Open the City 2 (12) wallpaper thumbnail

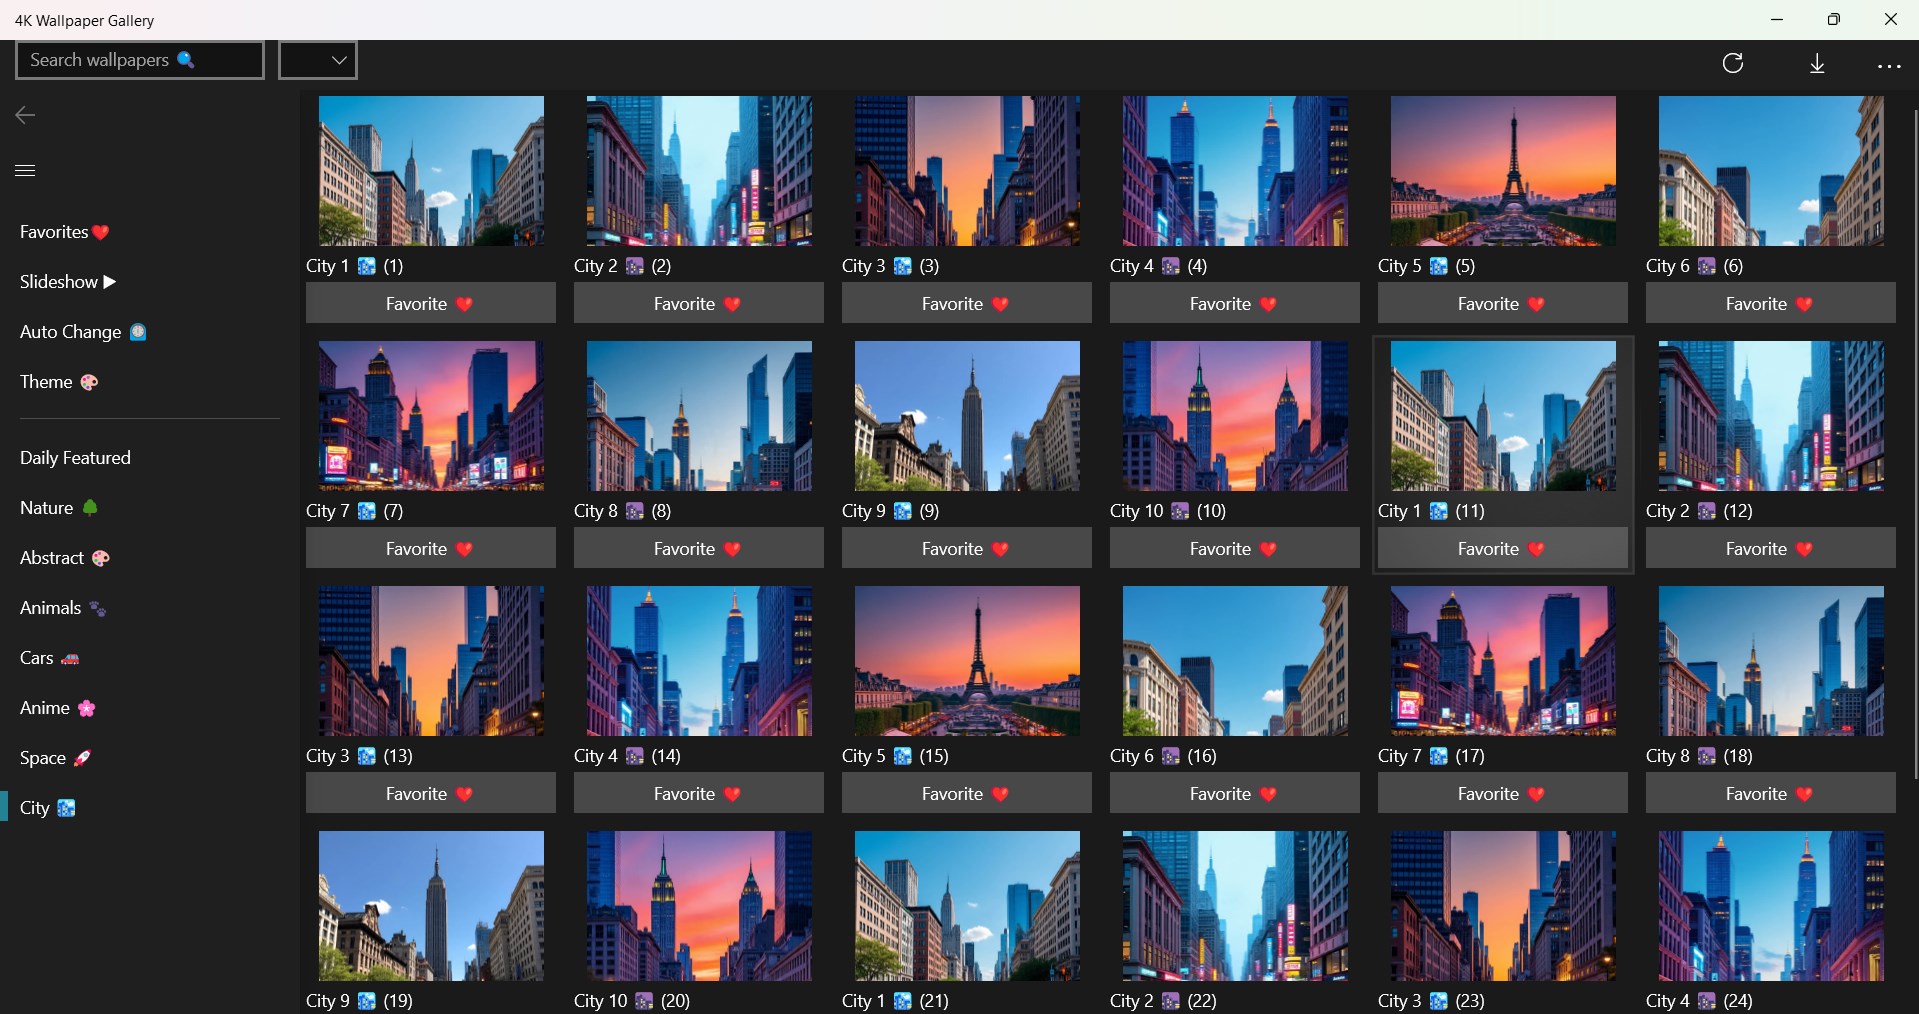click(1772, 416)
